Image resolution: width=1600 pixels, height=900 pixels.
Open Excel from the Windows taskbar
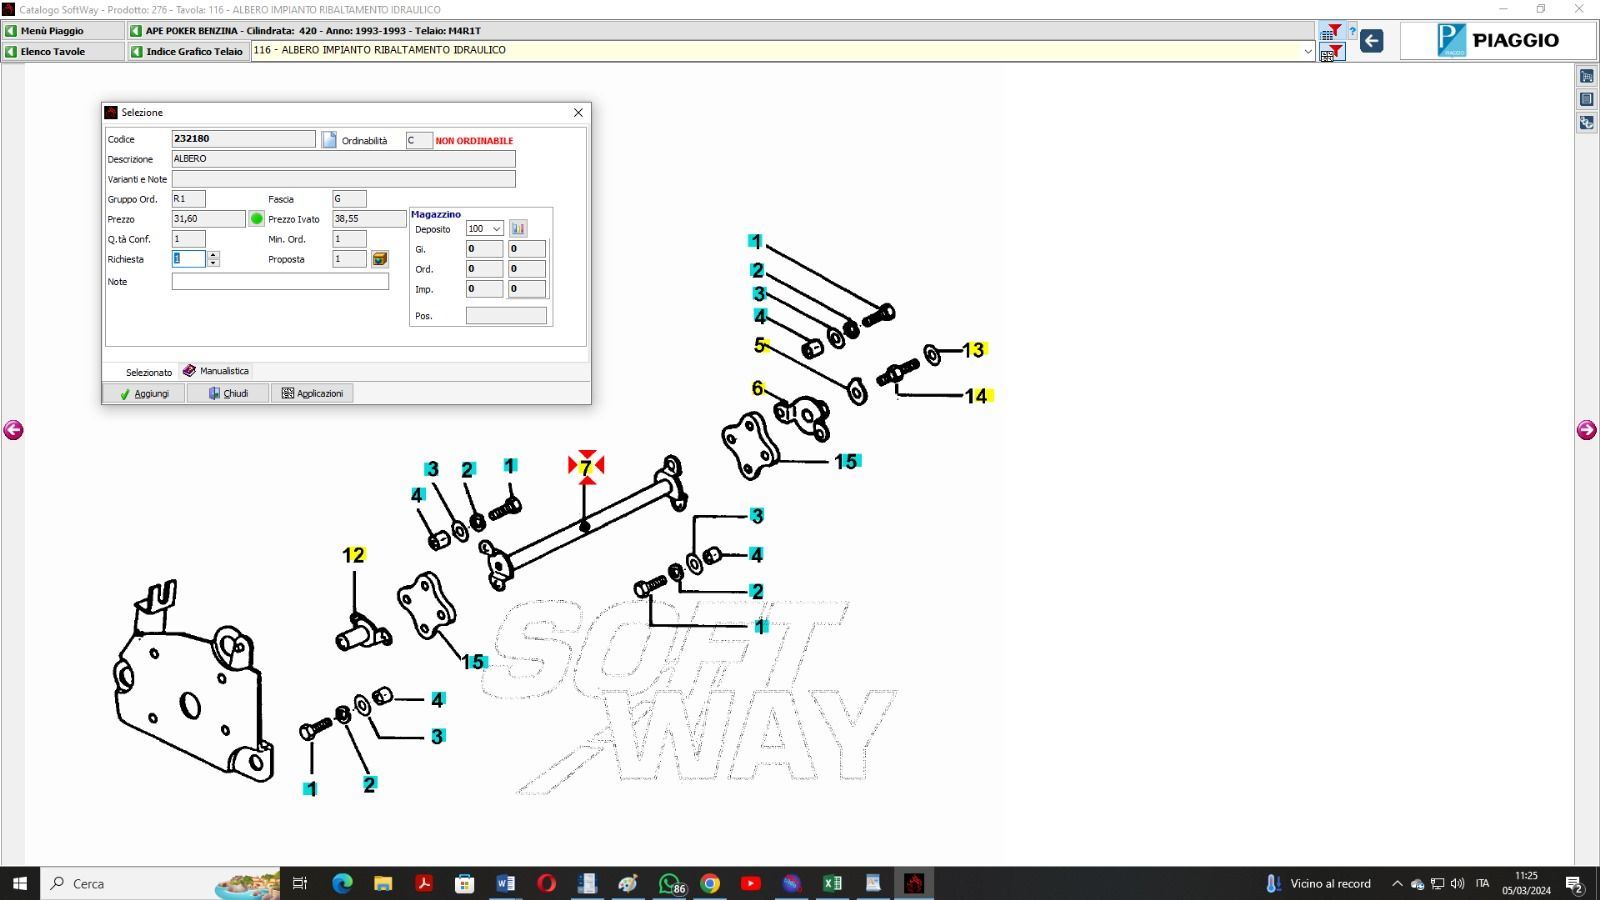[x=832, y=883]
